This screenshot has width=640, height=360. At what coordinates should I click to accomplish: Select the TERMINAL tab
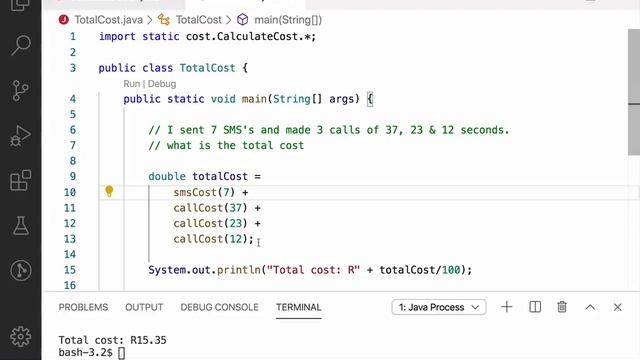tap(298, 307)
